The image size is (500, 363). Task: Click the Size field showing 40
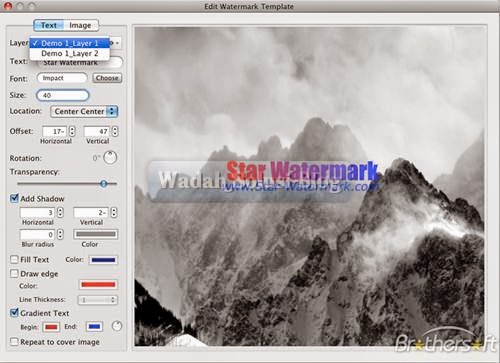(63, 95)
